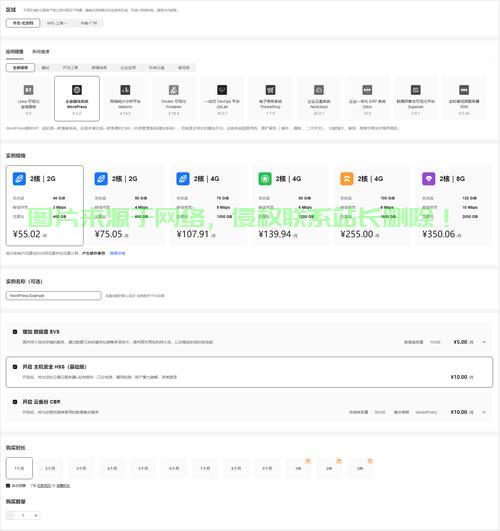Screen dimensions: 500x531
Task: Pick the PrestaShop e-commerce image icon
Action: click(270, 90)
